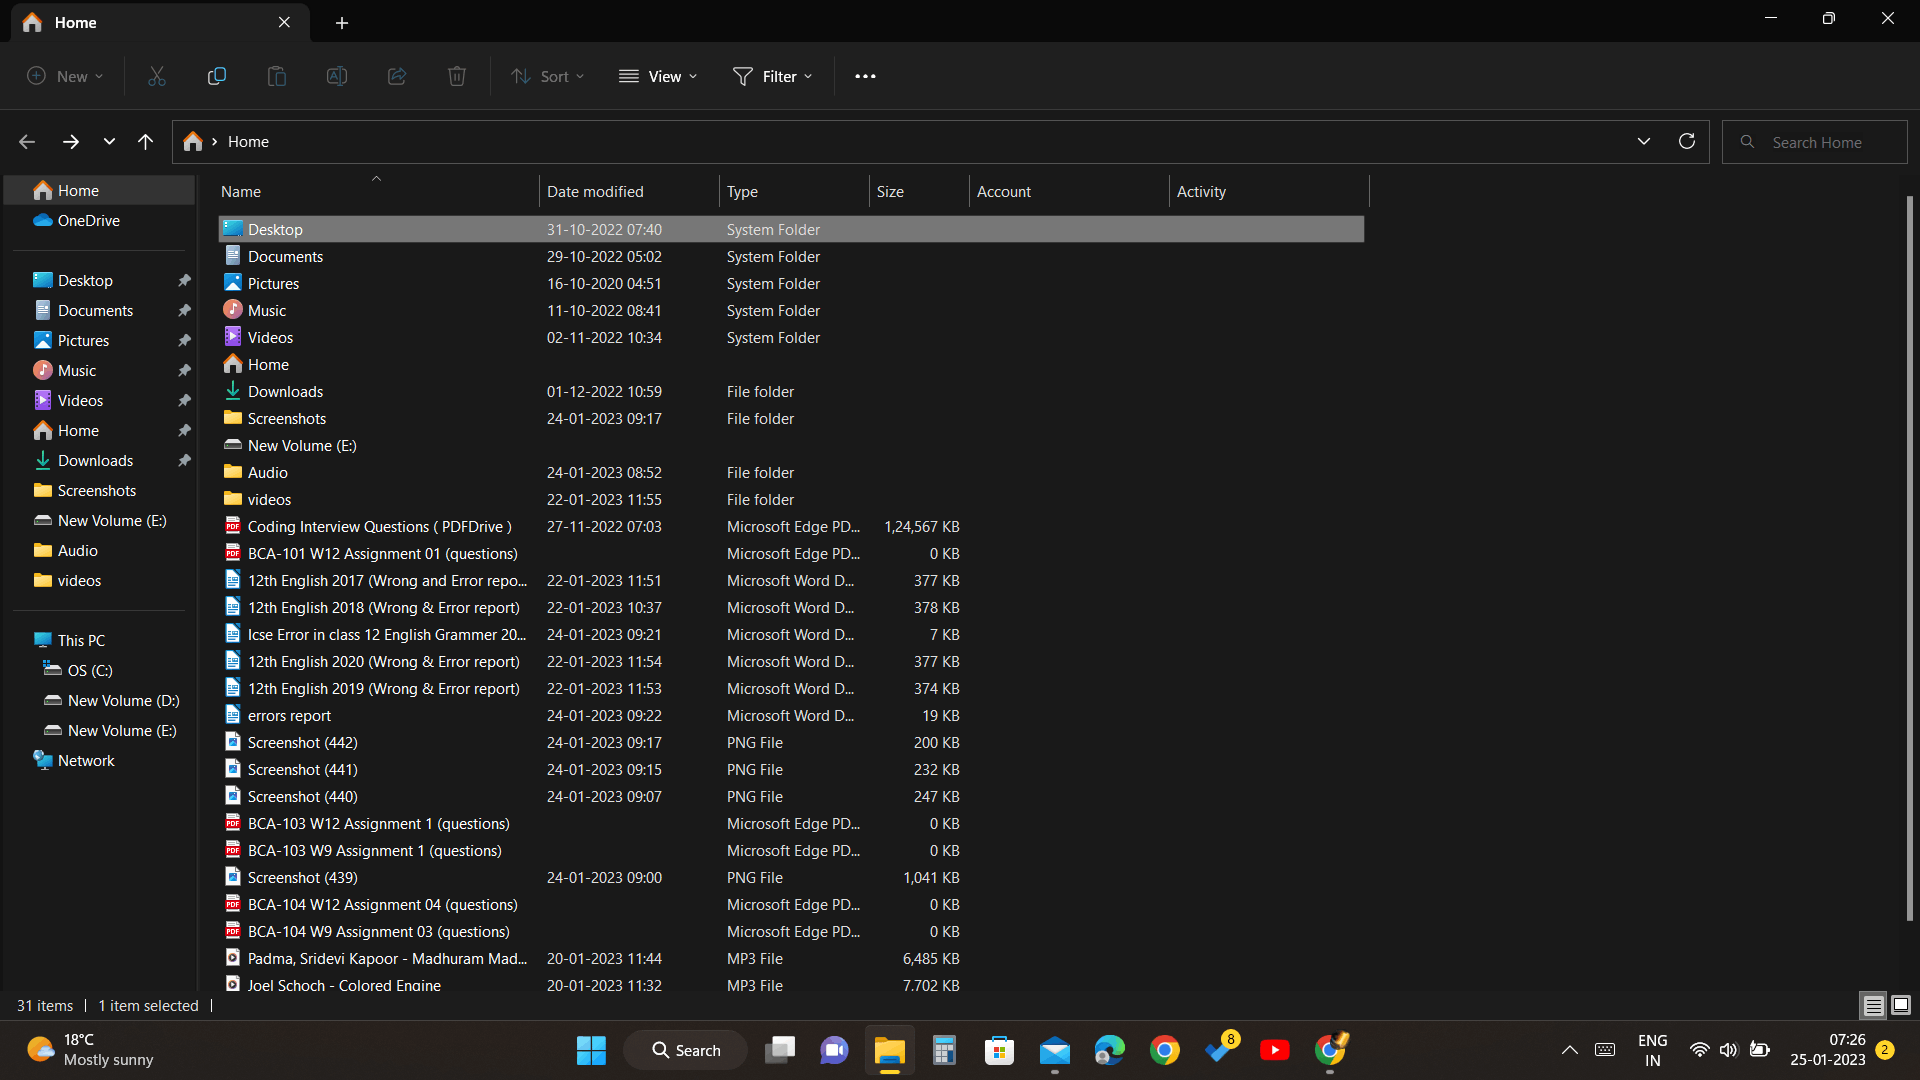Expand the View options dropdown
1920x1080 pixels.
[658, 76]
